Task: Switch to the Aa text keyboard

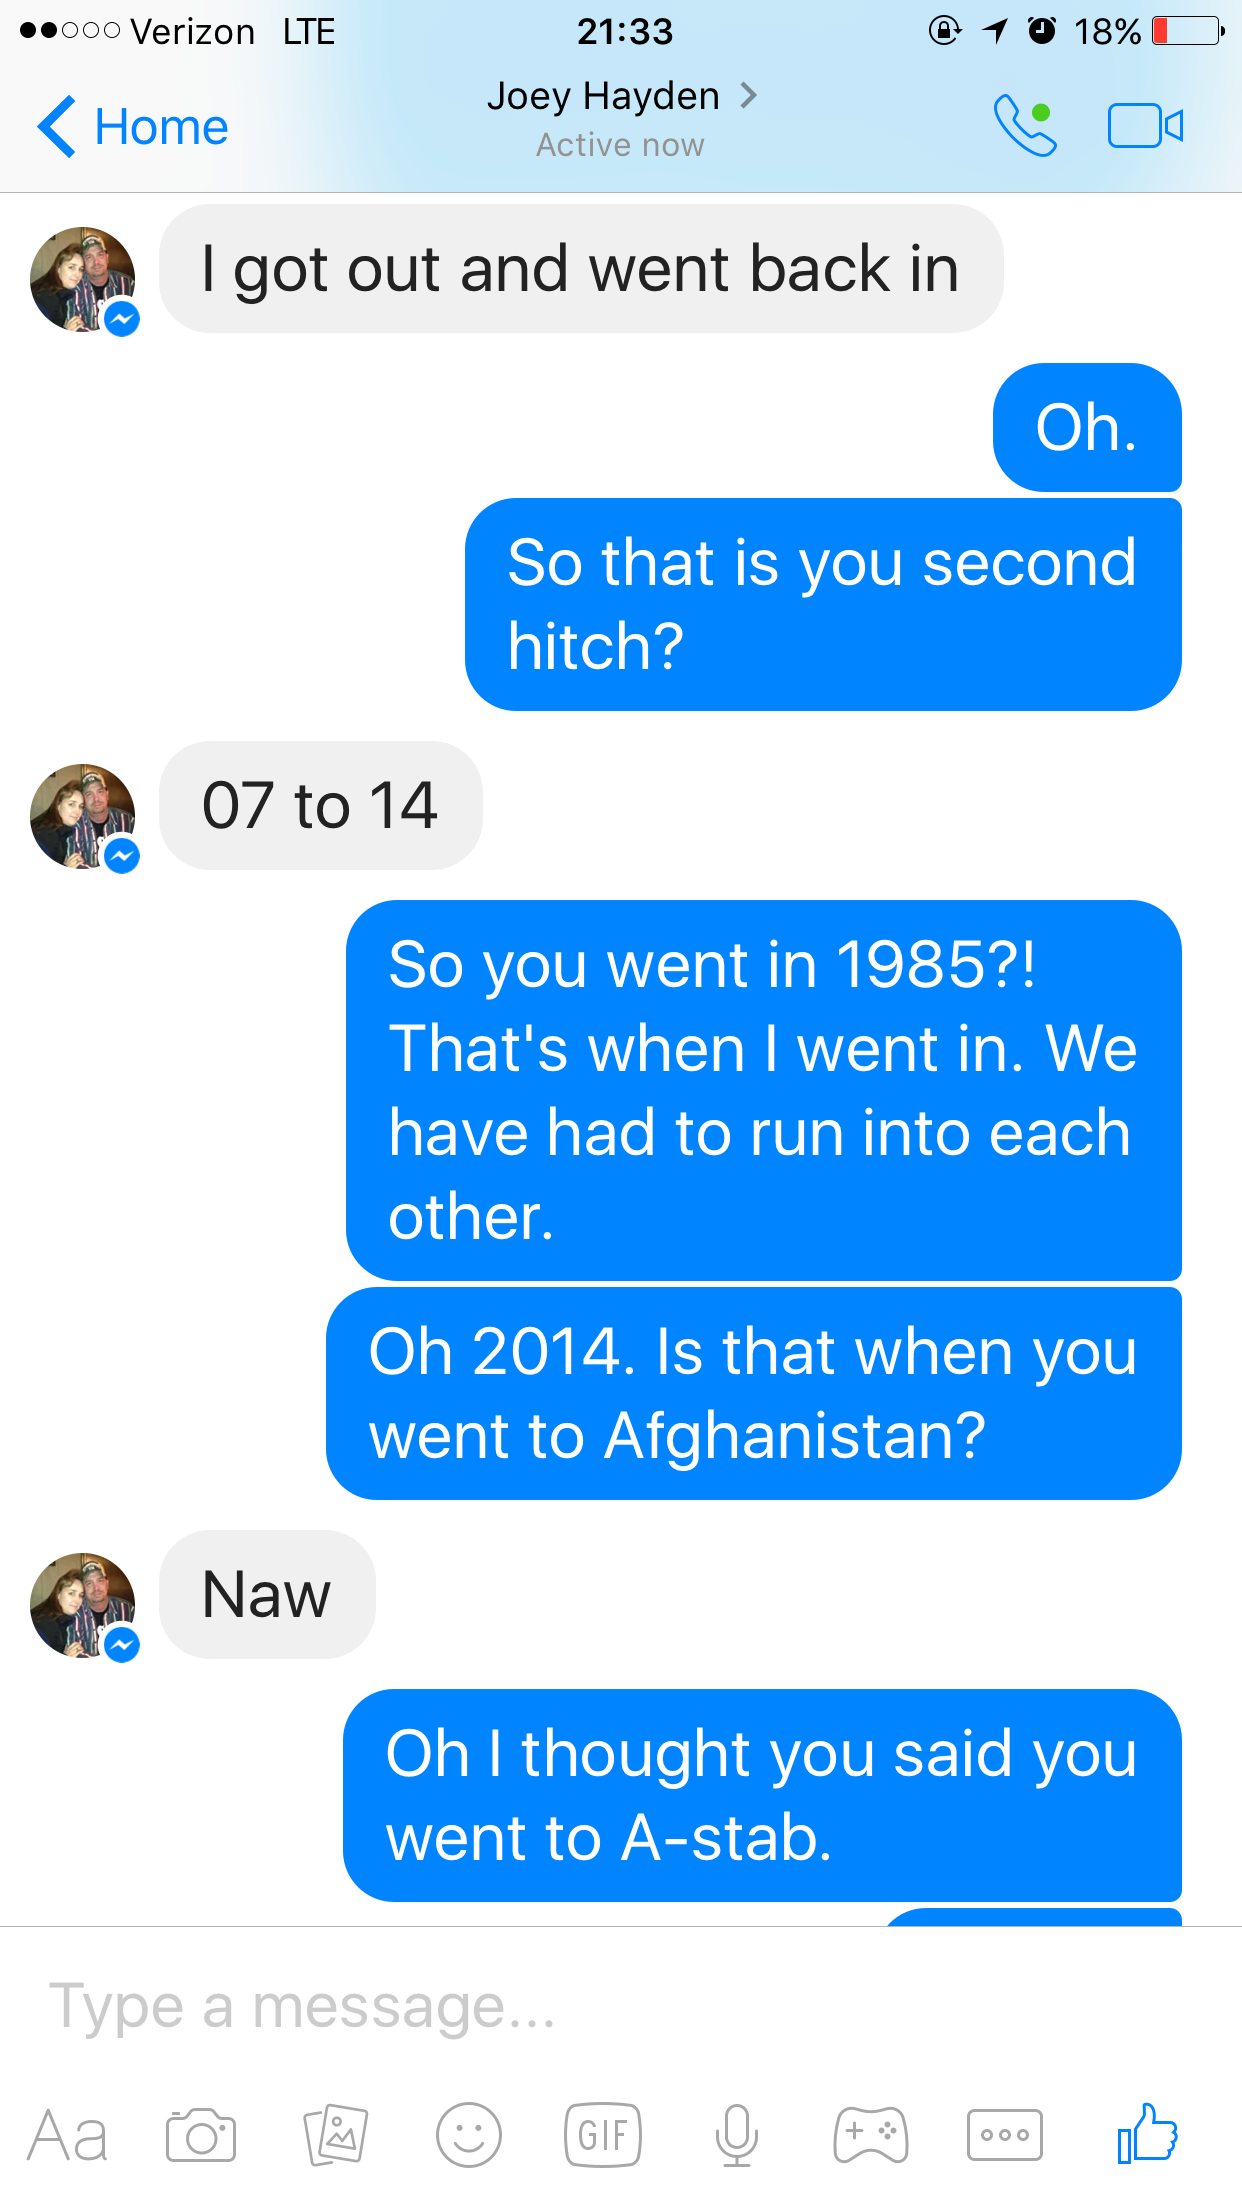Action: coord(67,2136)
